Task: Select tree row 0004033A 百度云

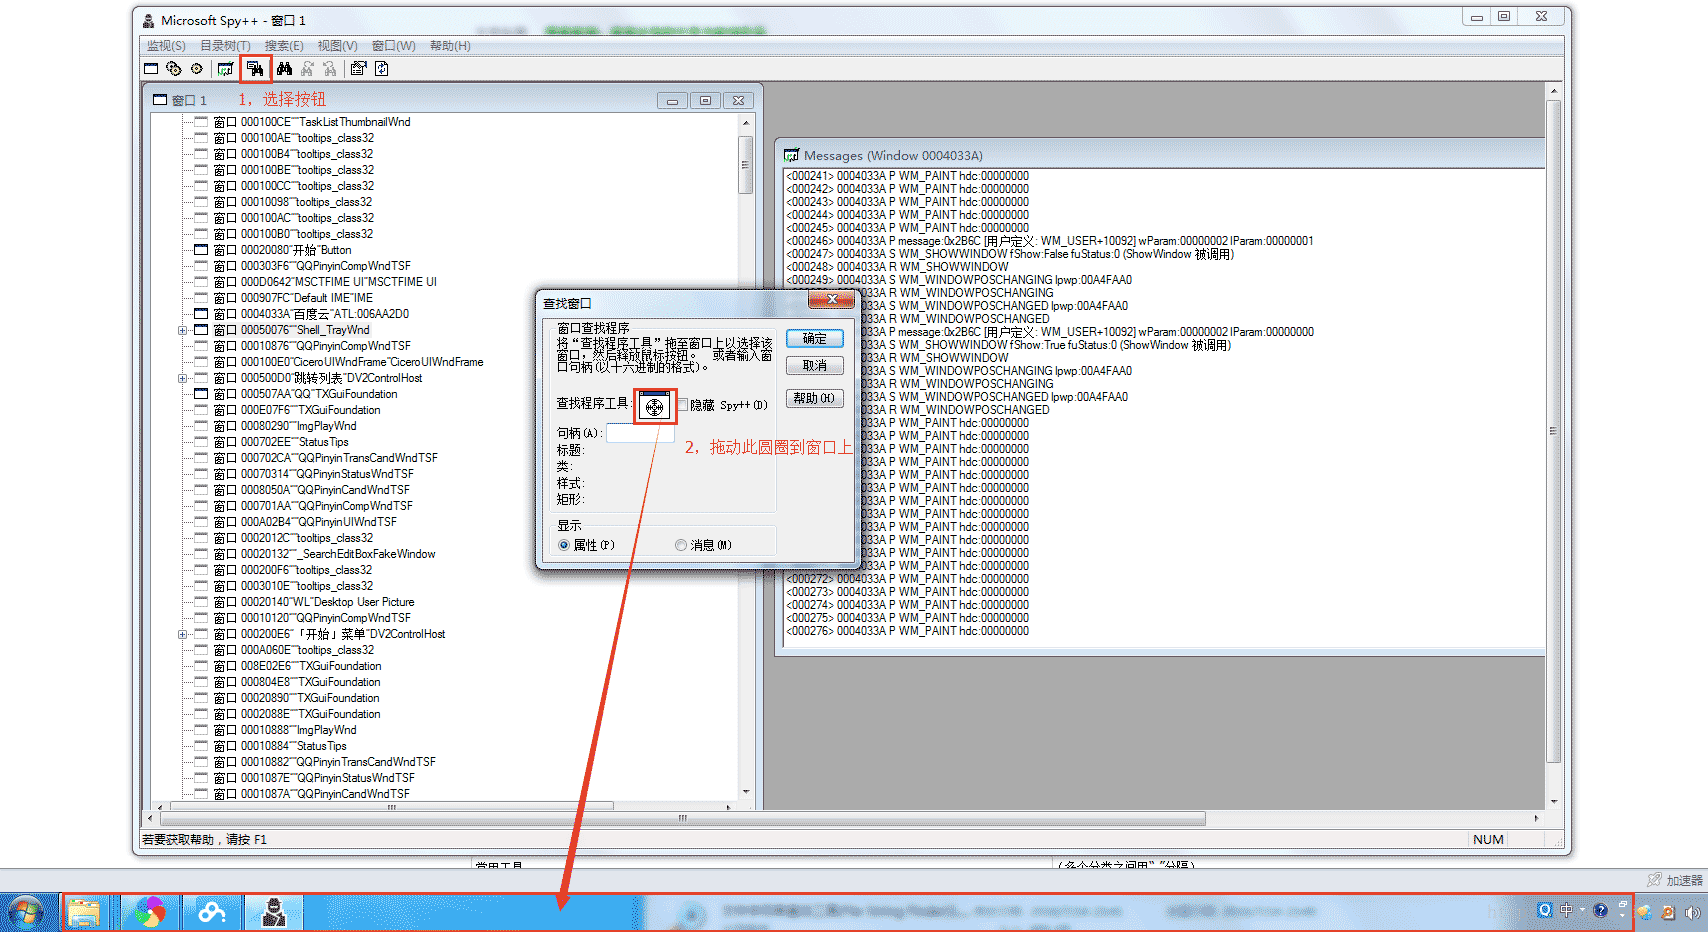Action: (311, 314)
